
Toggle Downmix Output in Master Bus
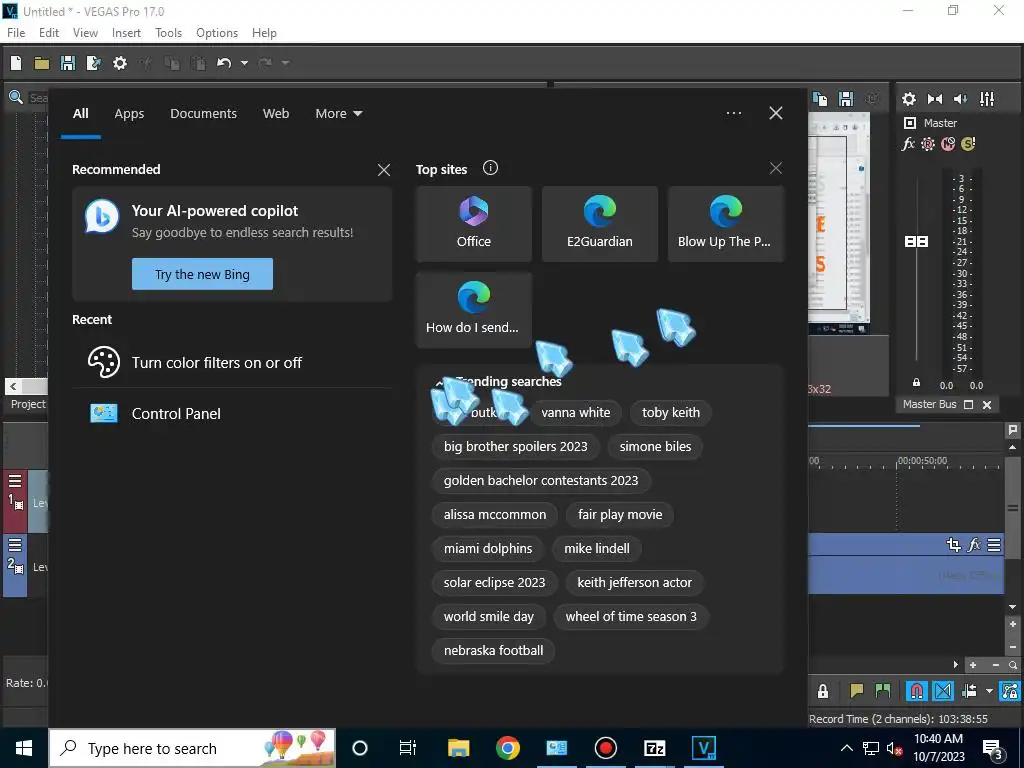tap(935, 99)
